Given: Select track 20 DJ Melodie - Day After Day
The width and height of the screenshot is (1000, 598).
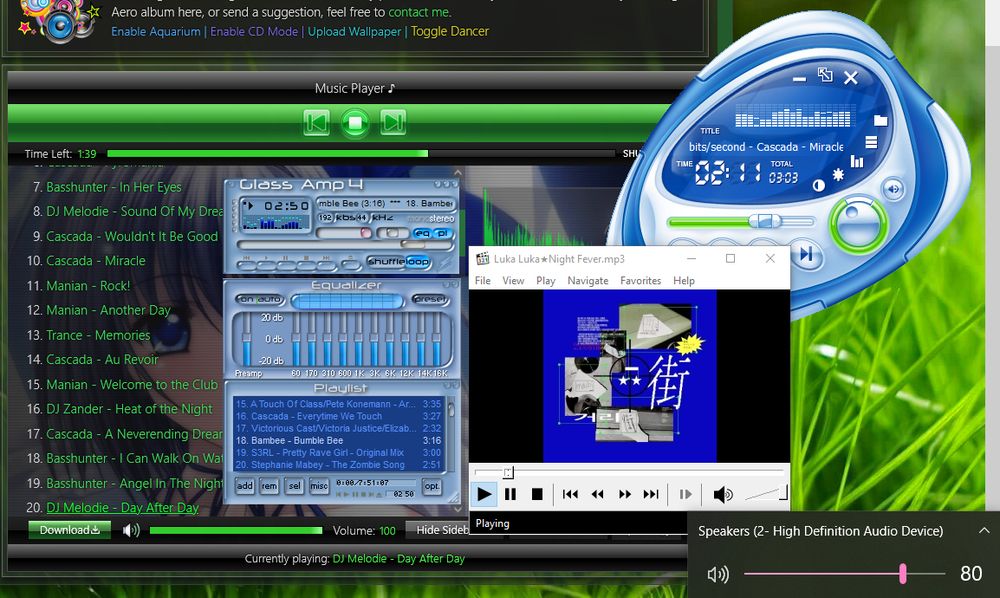Looking at the screenshot, I should tap(122, 508).
